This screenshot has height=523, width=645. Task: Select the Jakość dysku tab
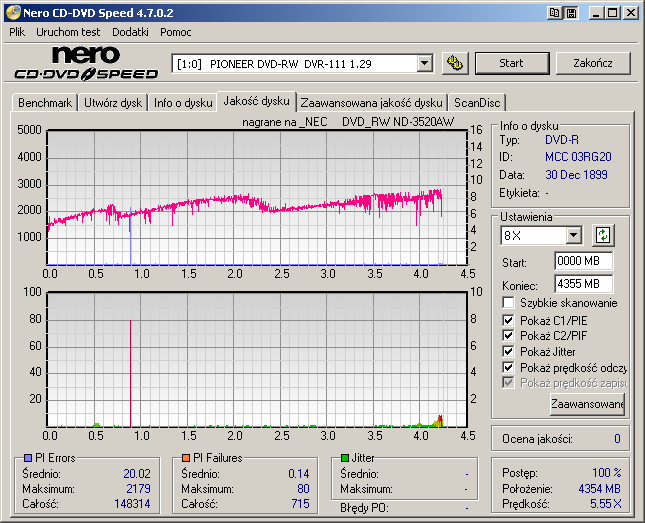coord(256,101)
